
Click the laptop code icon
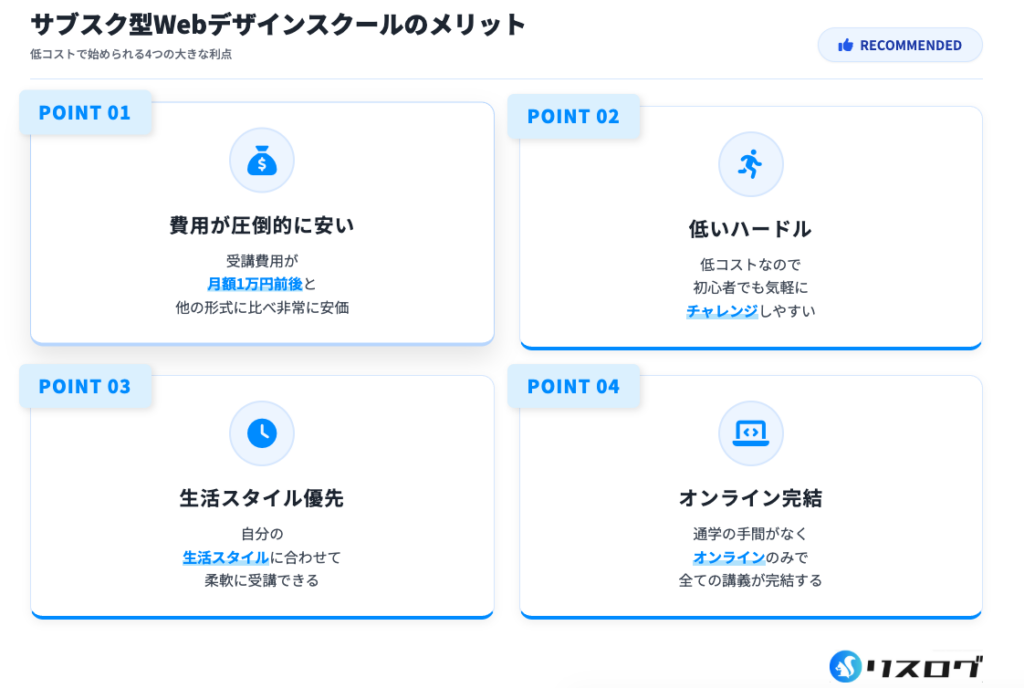pos(750,432)
